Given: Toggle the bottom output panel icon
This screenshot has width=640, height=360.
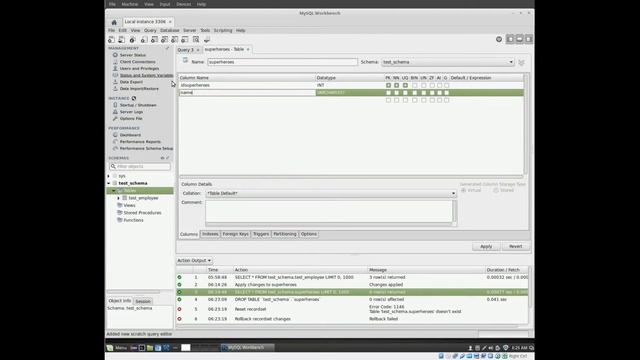Looking at the screenshot, I should tap(519, 39).
